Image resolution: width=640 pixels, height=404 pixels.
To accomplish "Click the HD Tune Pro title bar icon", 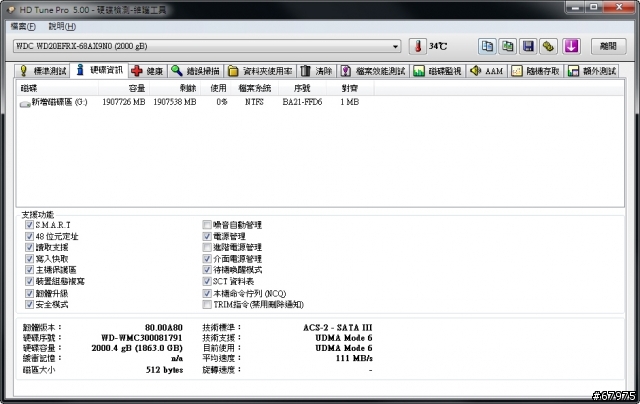I will click(x=11, y=10).
